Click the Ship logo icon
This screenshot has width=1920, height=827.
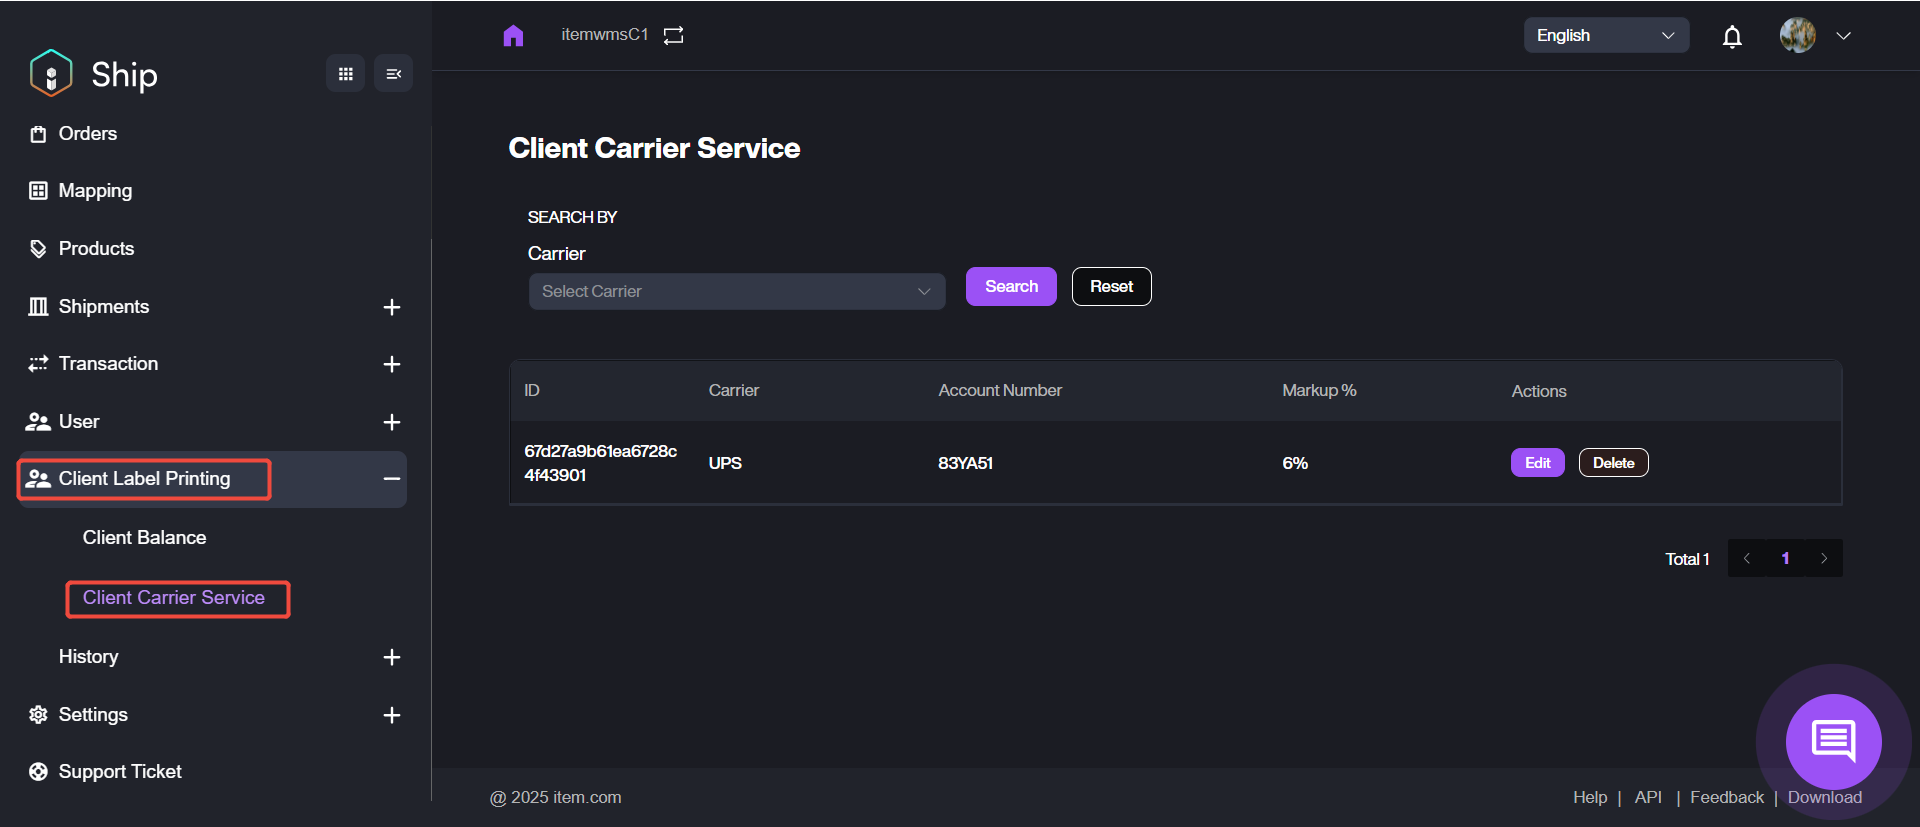tap(51, 74)
